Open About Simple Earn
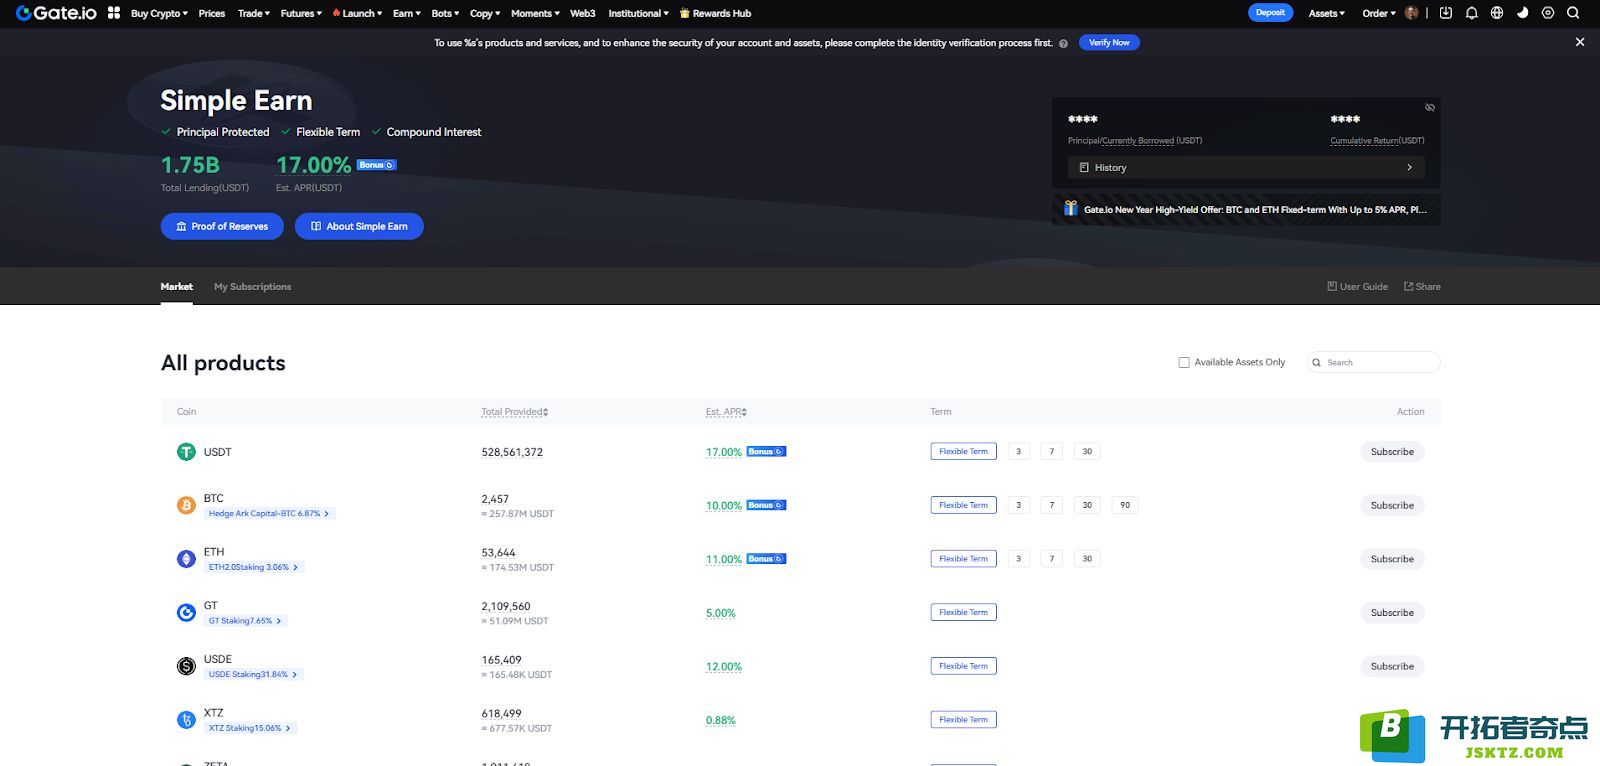The image size is (1600, 766). click(x=359, y=226)
